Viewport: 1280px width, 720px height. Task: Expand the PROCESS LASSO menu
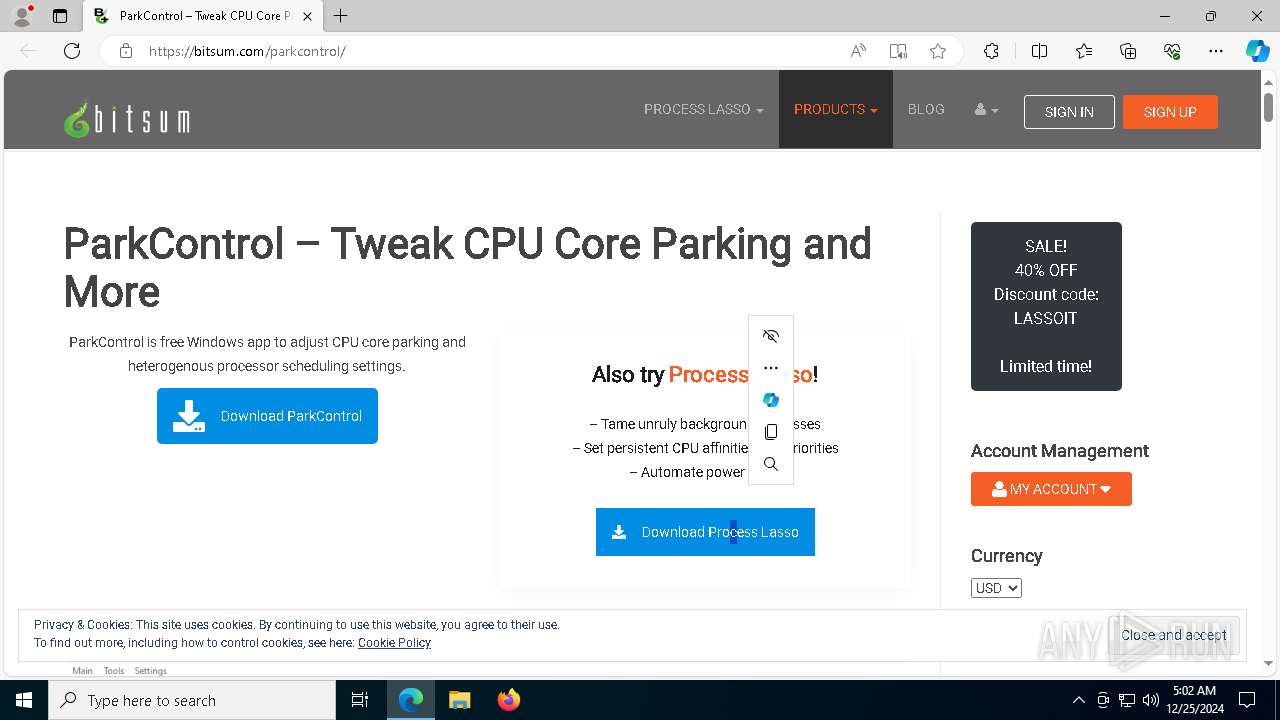(703, 109)
